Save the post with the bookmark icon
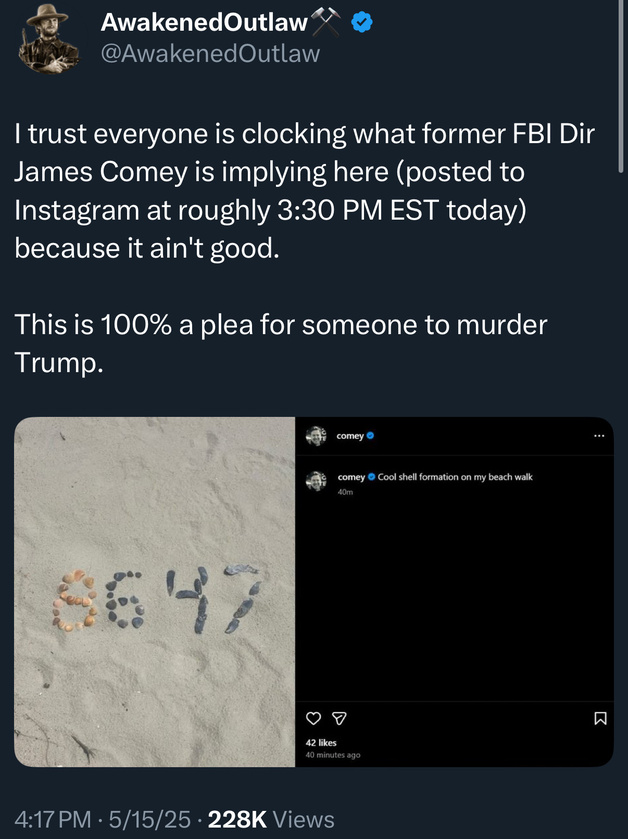This screenshot has width=628, height=839. (x=600, y=718)
